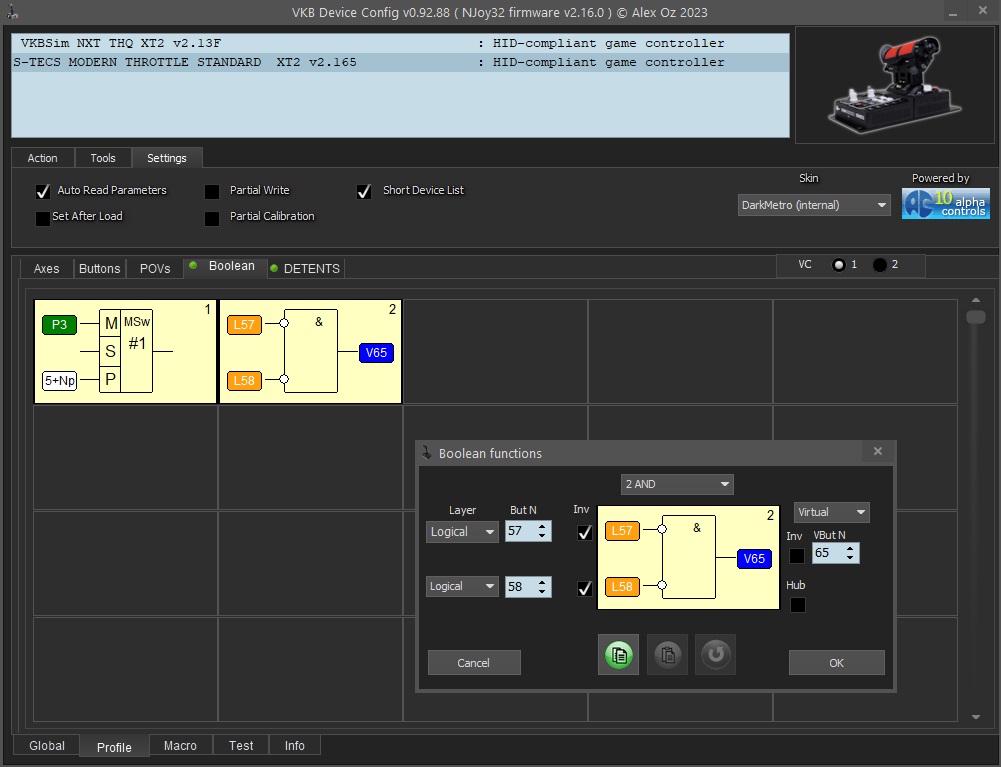
Task: Click the reset arrow icon in Boolean functions
Action: (x=716, y=655)
